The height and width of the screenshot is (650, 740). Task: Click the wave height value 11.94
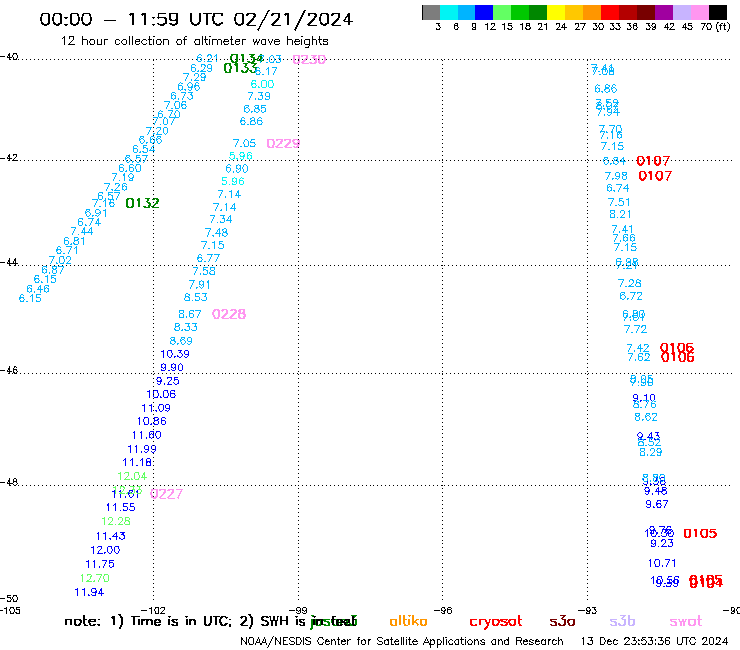coord(89,592)
